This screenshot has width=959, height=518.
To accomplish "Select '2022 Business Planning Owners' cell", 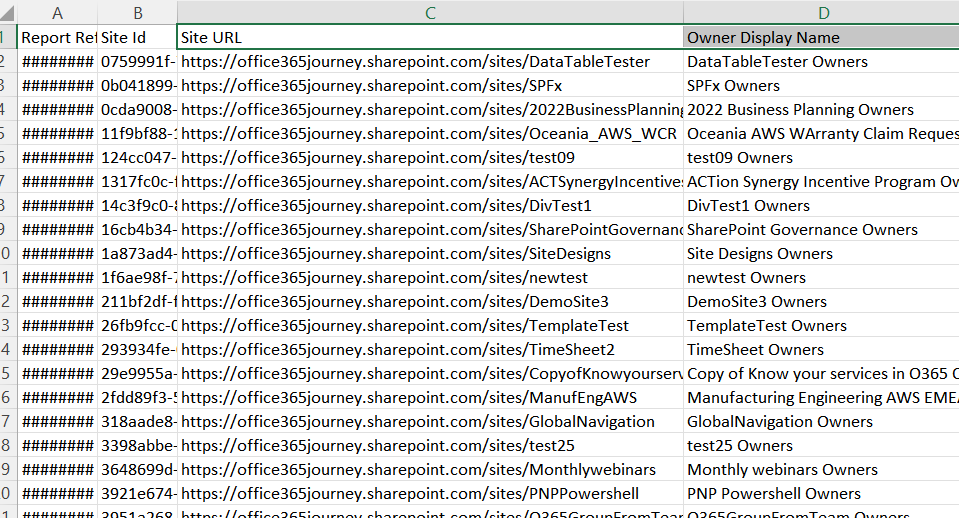I will [821, 109].
